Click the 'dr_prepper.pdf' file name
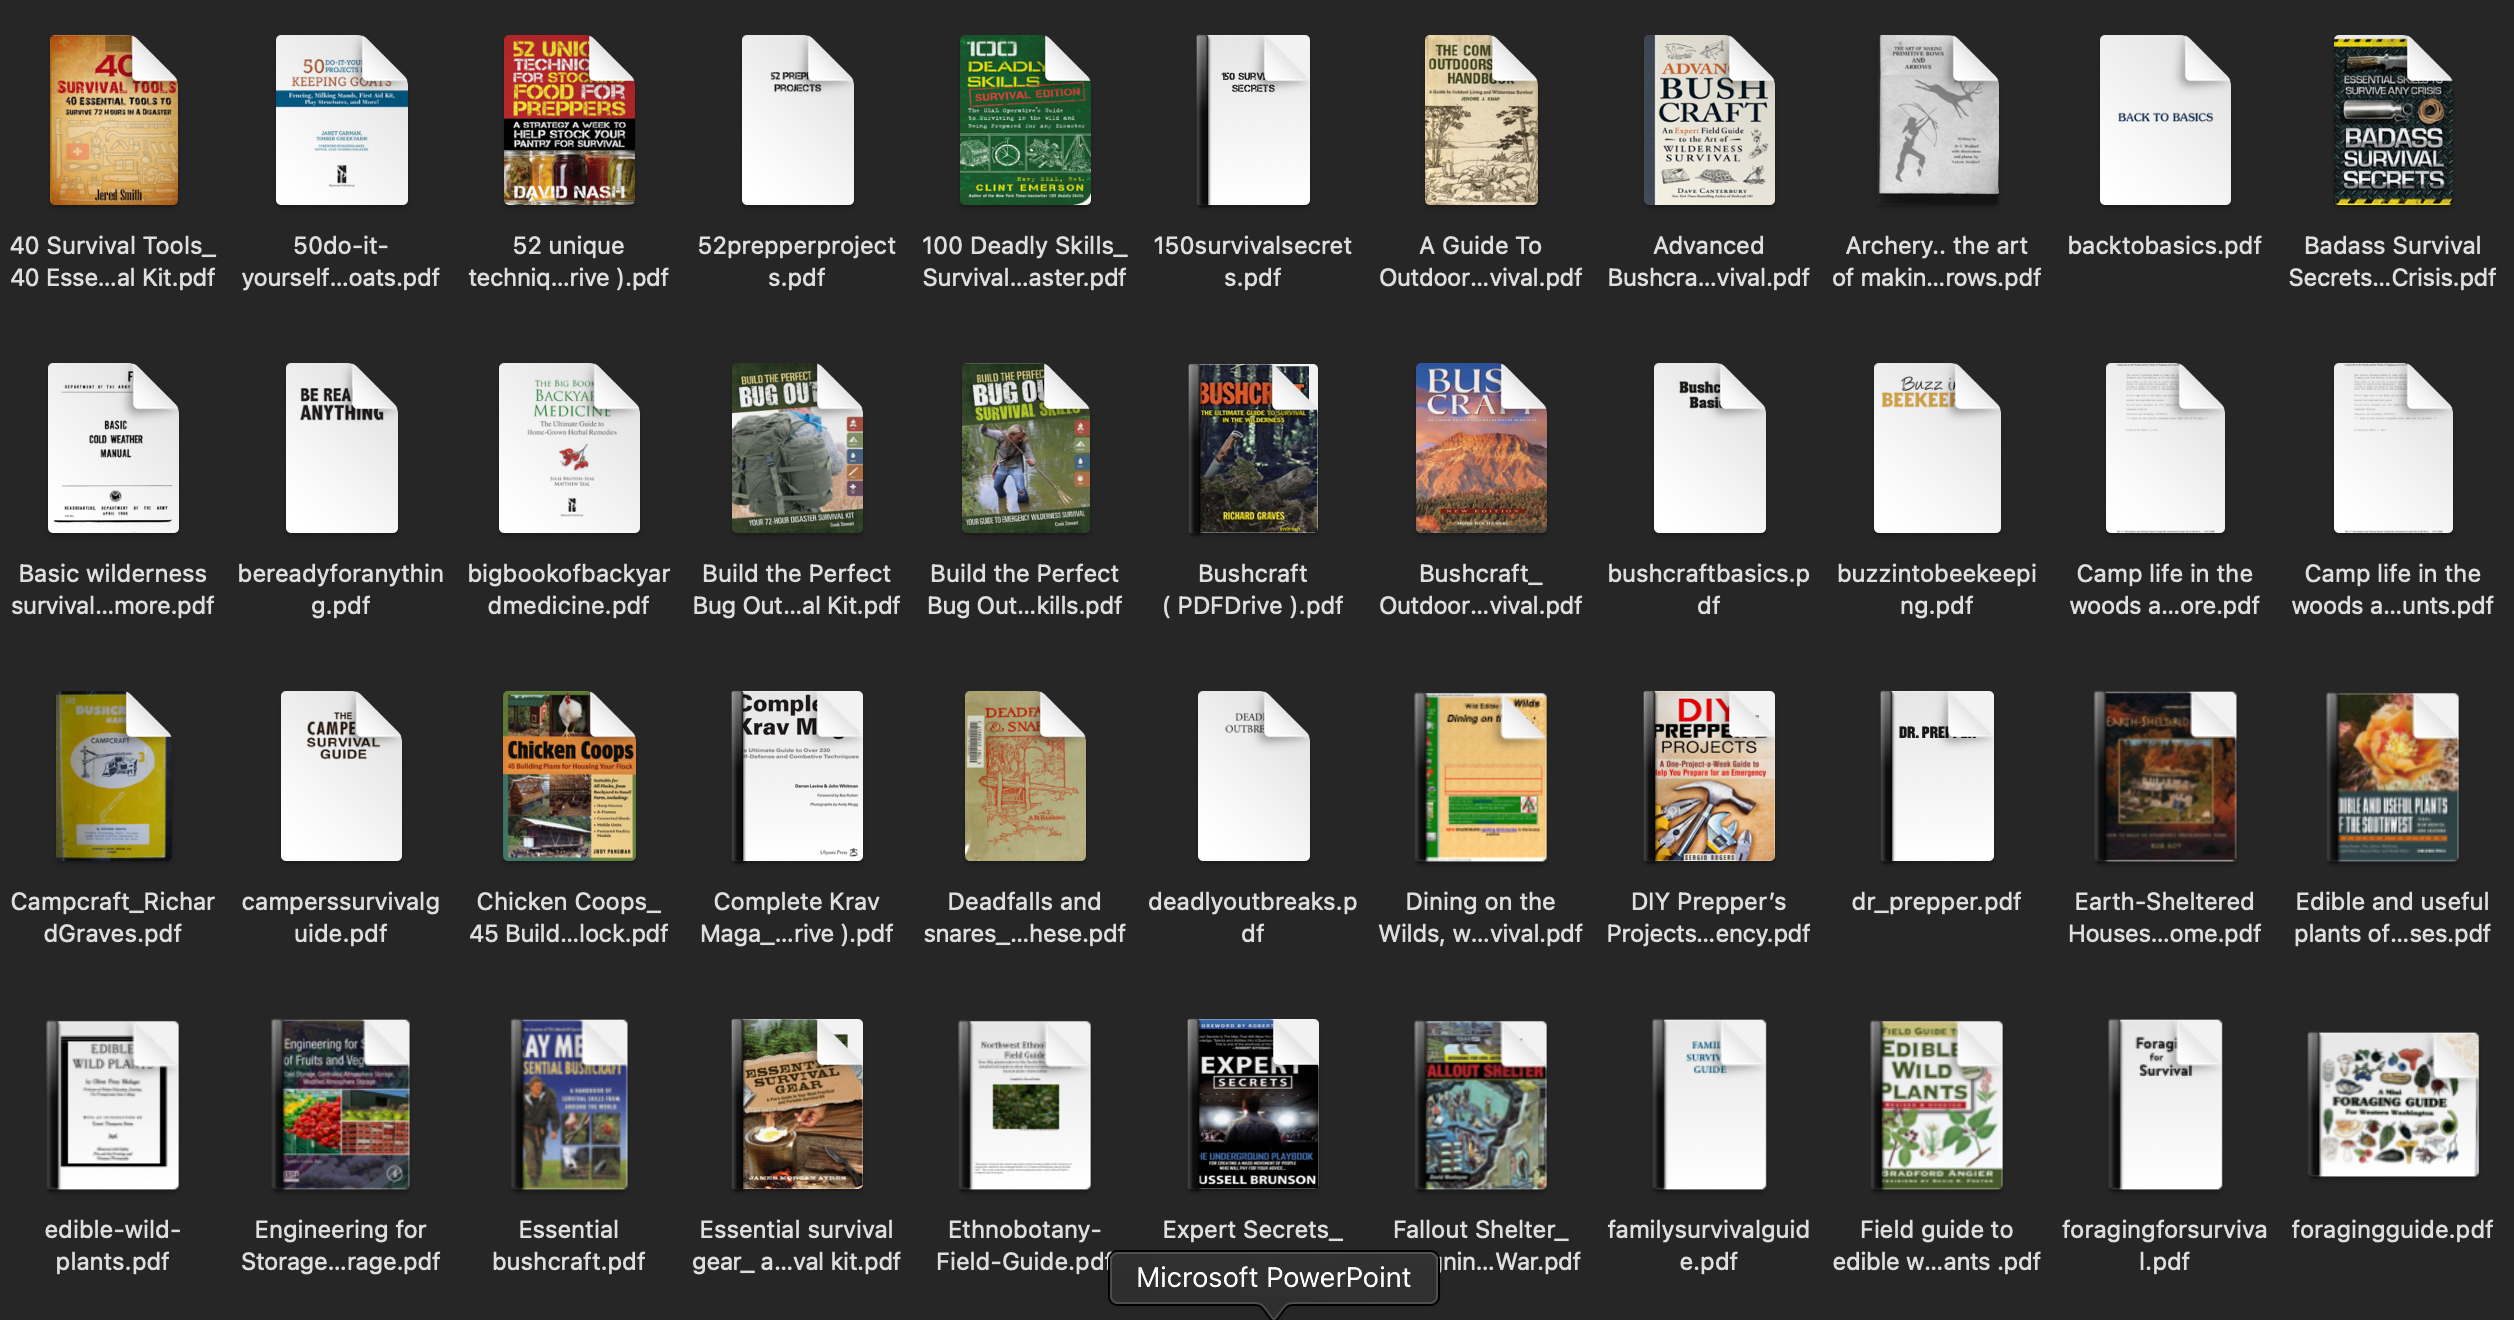This screenshot has width=2514, height=1320. [x=1937, y=902]
